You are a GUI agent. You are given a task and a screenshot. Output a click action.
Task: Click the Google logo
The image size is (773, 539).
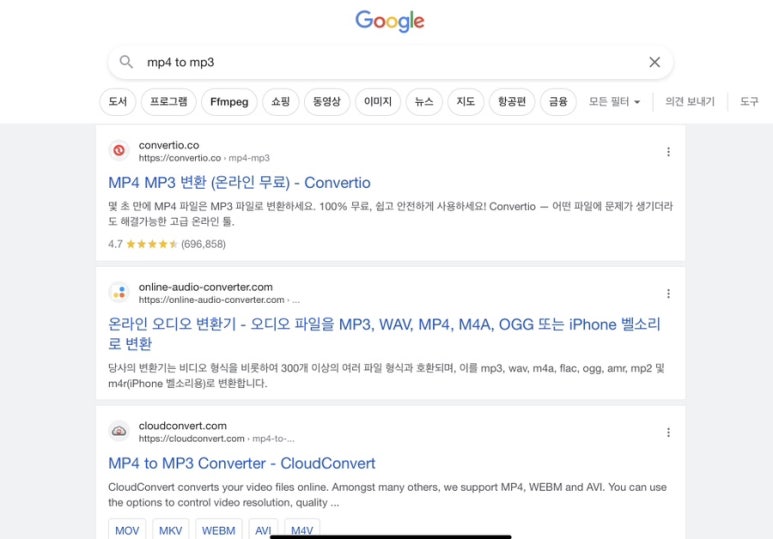pos(389,21)
